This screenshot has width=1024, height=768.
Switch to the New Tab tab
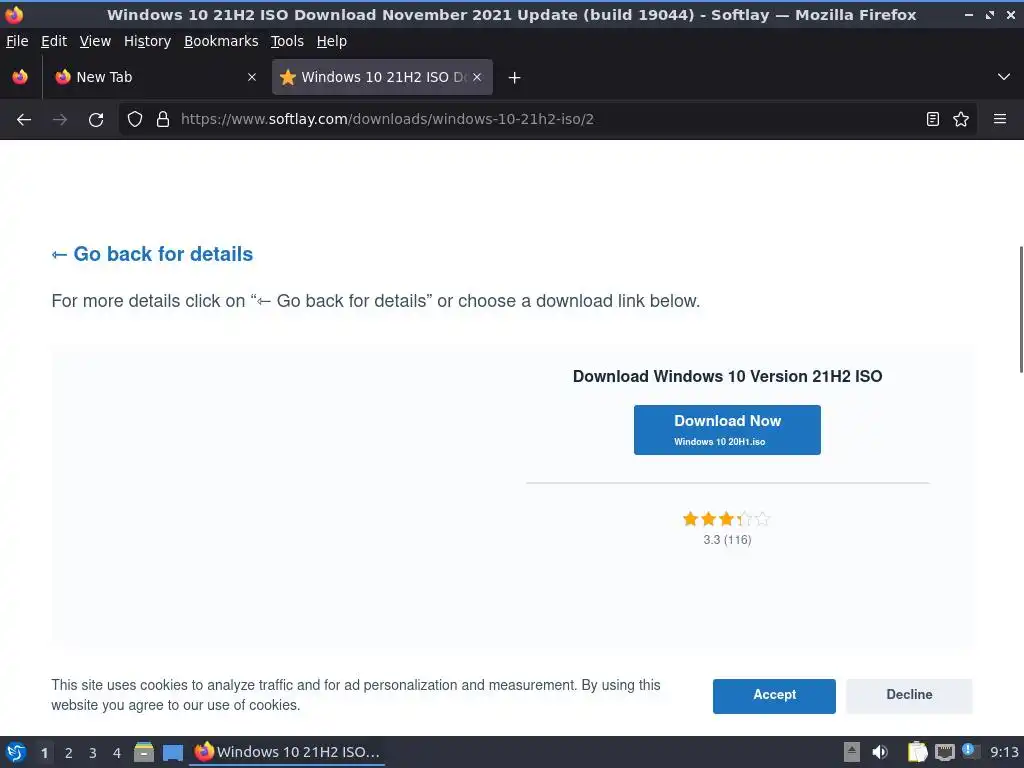(x=156, y=77)
